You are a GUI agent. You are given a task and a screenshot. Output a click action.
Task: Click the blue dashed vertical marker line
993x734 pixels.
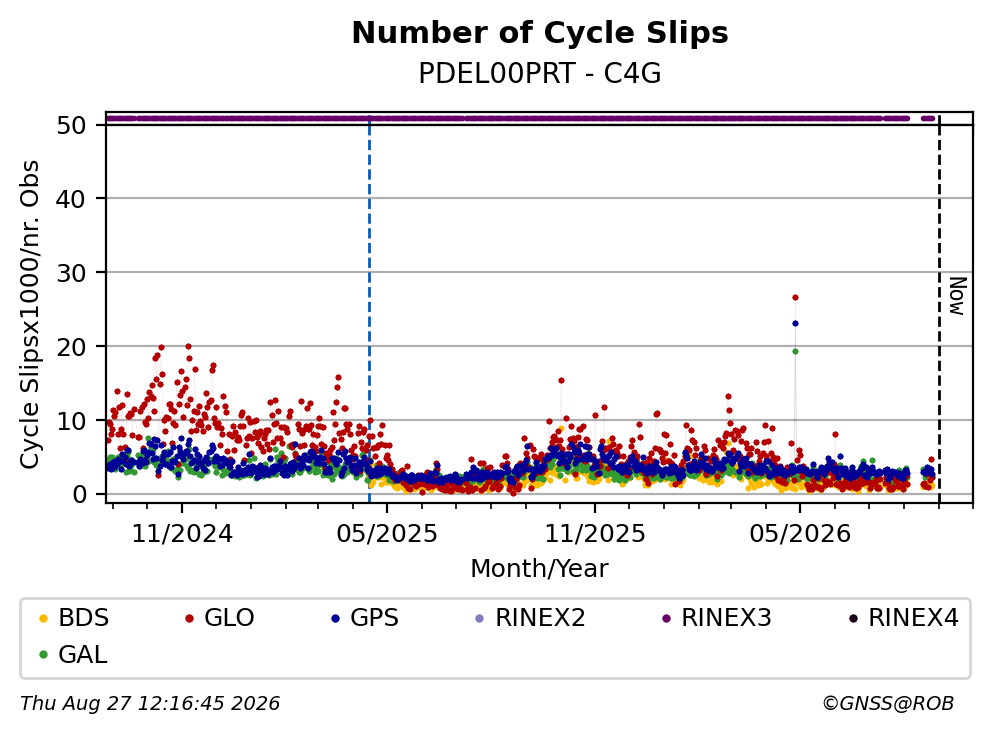pos(369,310)
